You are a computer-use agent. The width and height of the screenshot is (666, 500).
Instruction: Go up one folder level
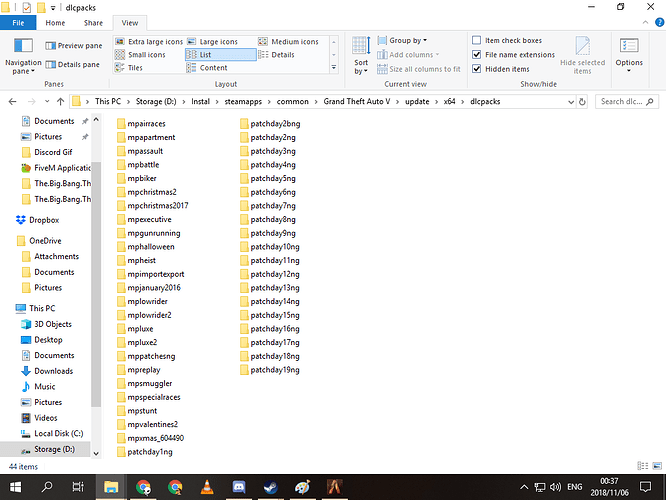[x=60, y=102]
